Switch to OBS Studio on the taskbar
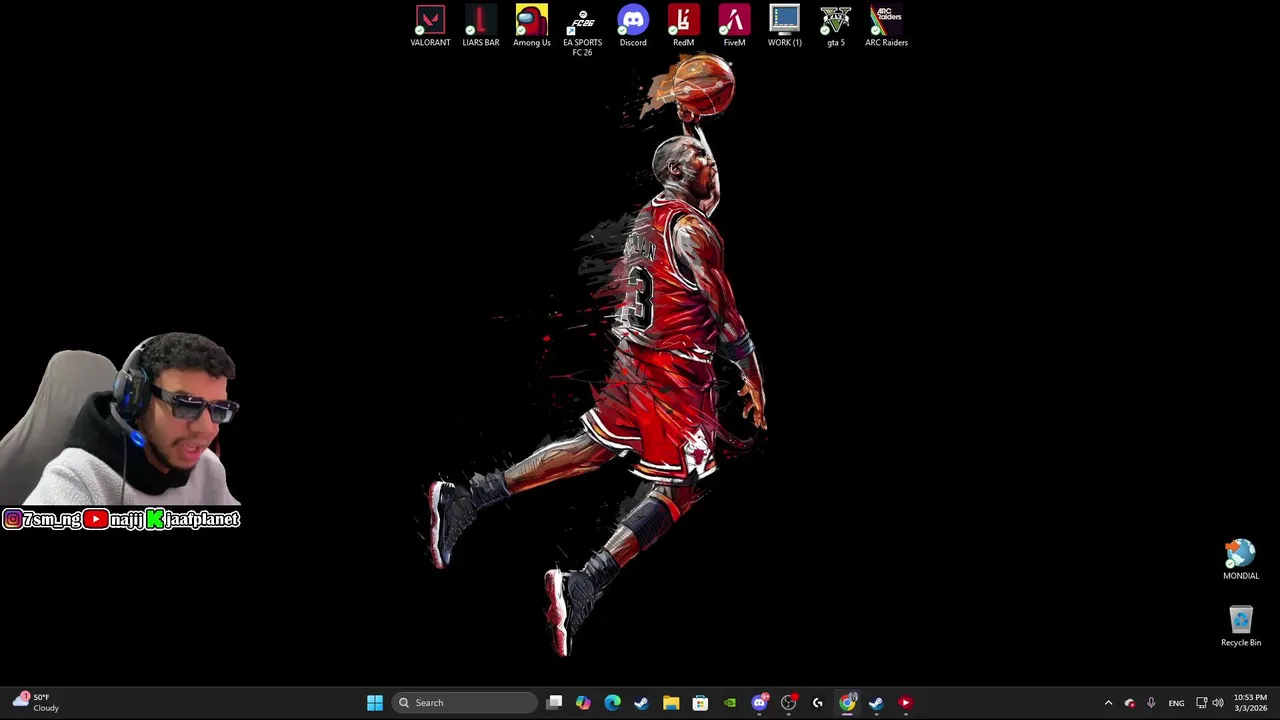Screen dimensions: 1280x720 [789, 703]
